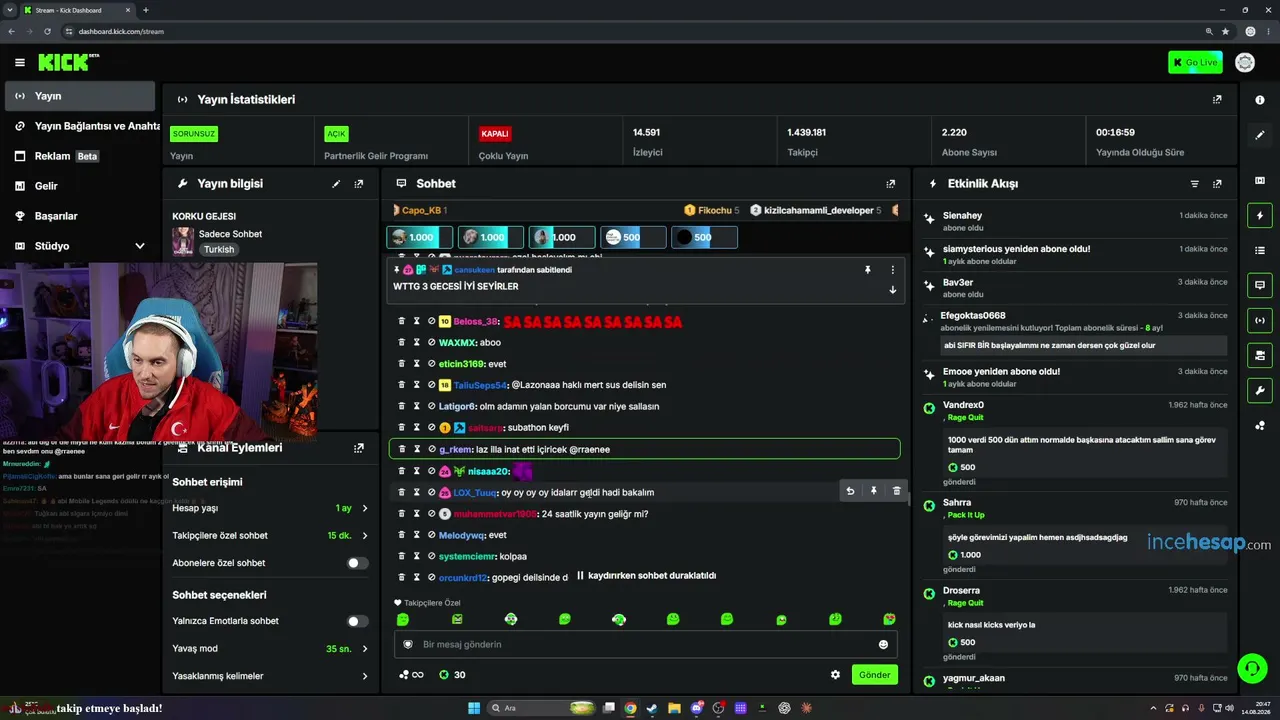Open Discord from the taskbar
This screenshot has height=720, width=1280.
coord(697,708)
